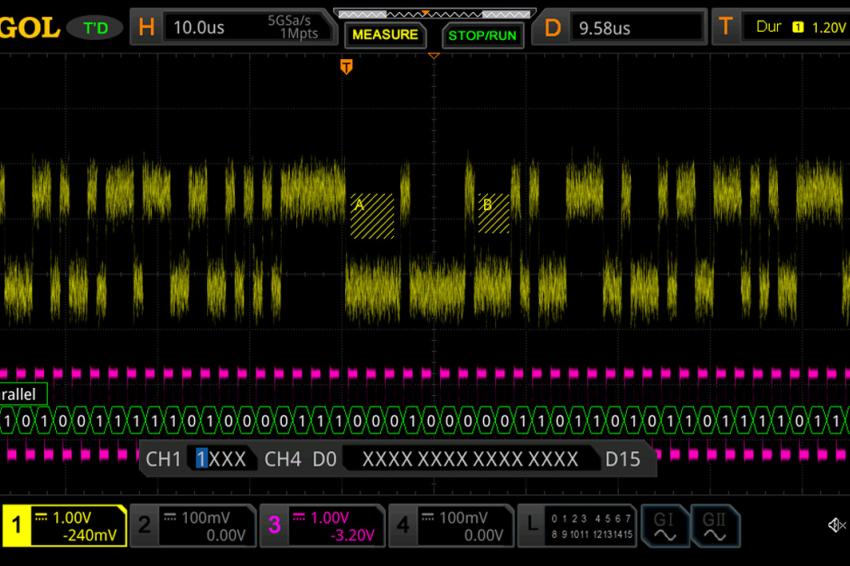Open the trigger T Dur settings panel
Image resolution: width=850 pixels, height=566 pixels.
[781, 27]
